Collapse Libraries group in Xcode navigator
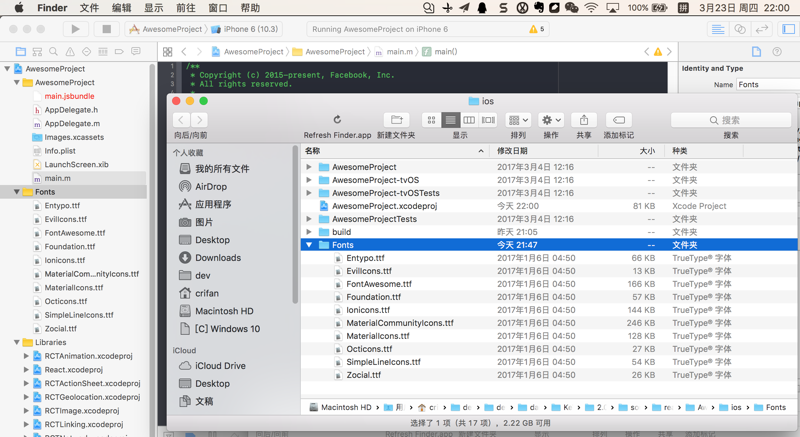 17,342
